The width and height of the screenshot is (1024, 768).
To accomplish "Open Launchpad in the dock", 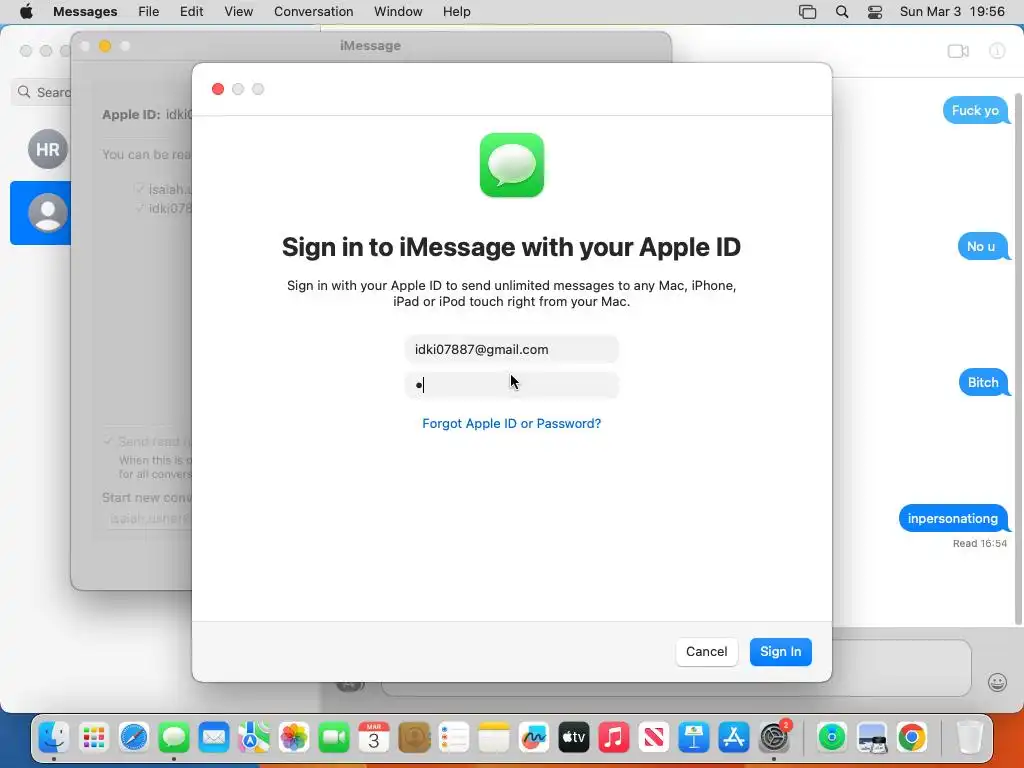I will [94, 738].
